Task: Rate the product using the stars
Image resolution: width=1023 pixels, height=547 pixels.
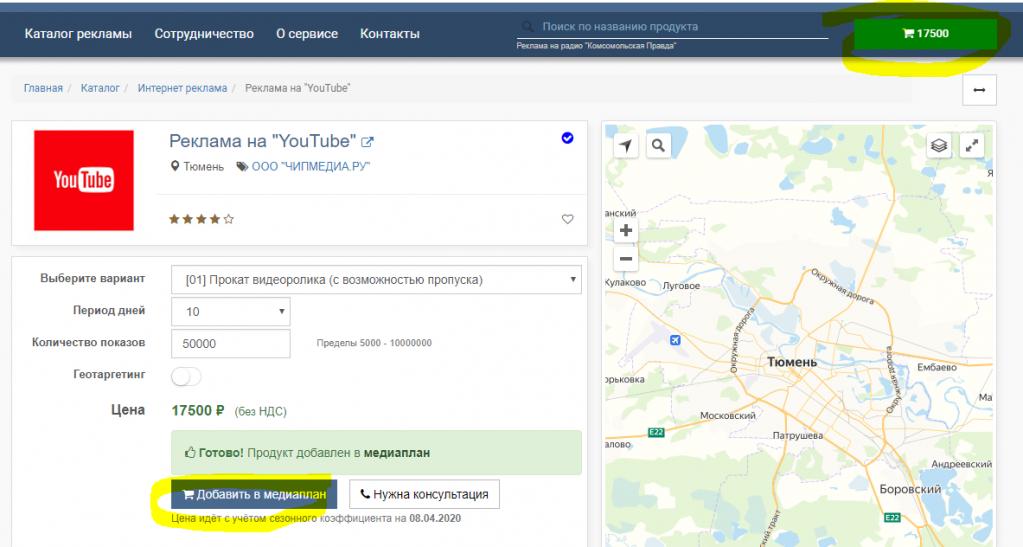Action: click(x=201, y=218)
